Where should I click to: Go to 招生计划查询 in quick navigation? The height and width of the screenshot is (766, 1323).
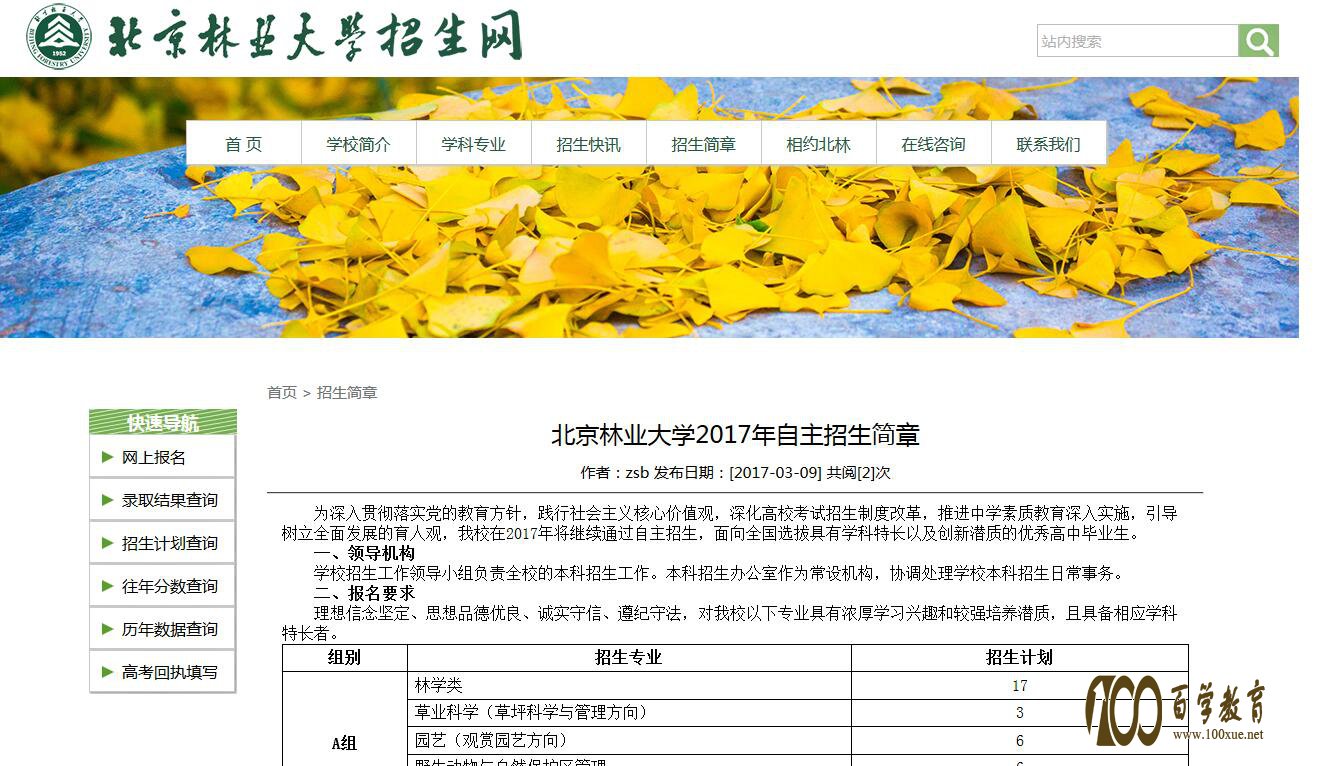(170, 543)
